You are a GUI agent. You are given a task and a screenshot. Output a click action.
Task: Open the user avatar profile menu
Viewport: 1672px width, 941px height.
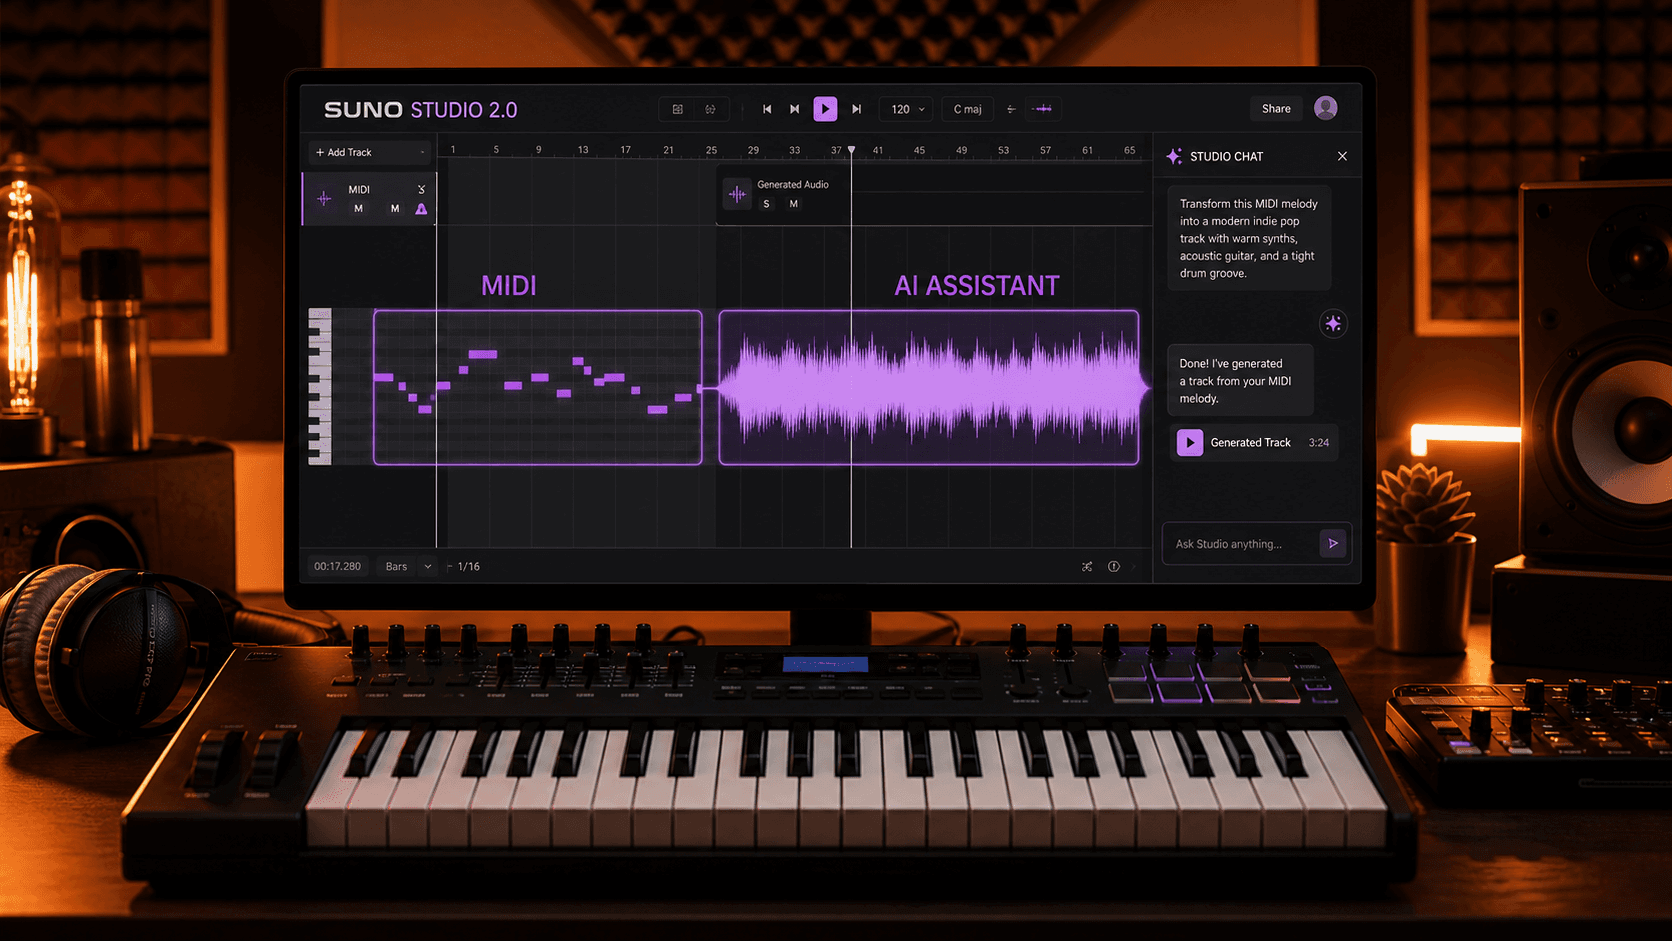click(x=1326, y=108)
